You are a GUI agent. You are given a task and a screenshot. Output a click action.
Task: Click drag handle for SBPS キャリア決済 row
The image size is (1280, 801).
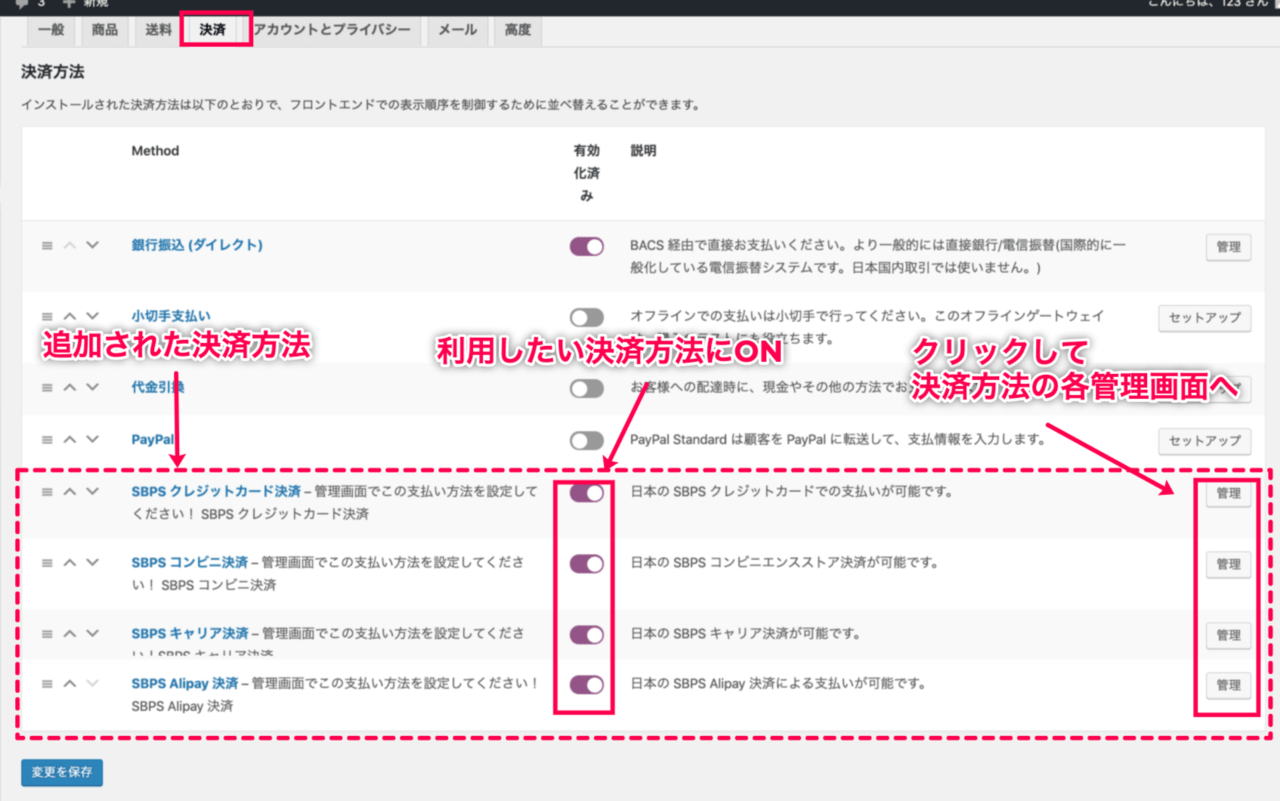(x=47, y=634)
